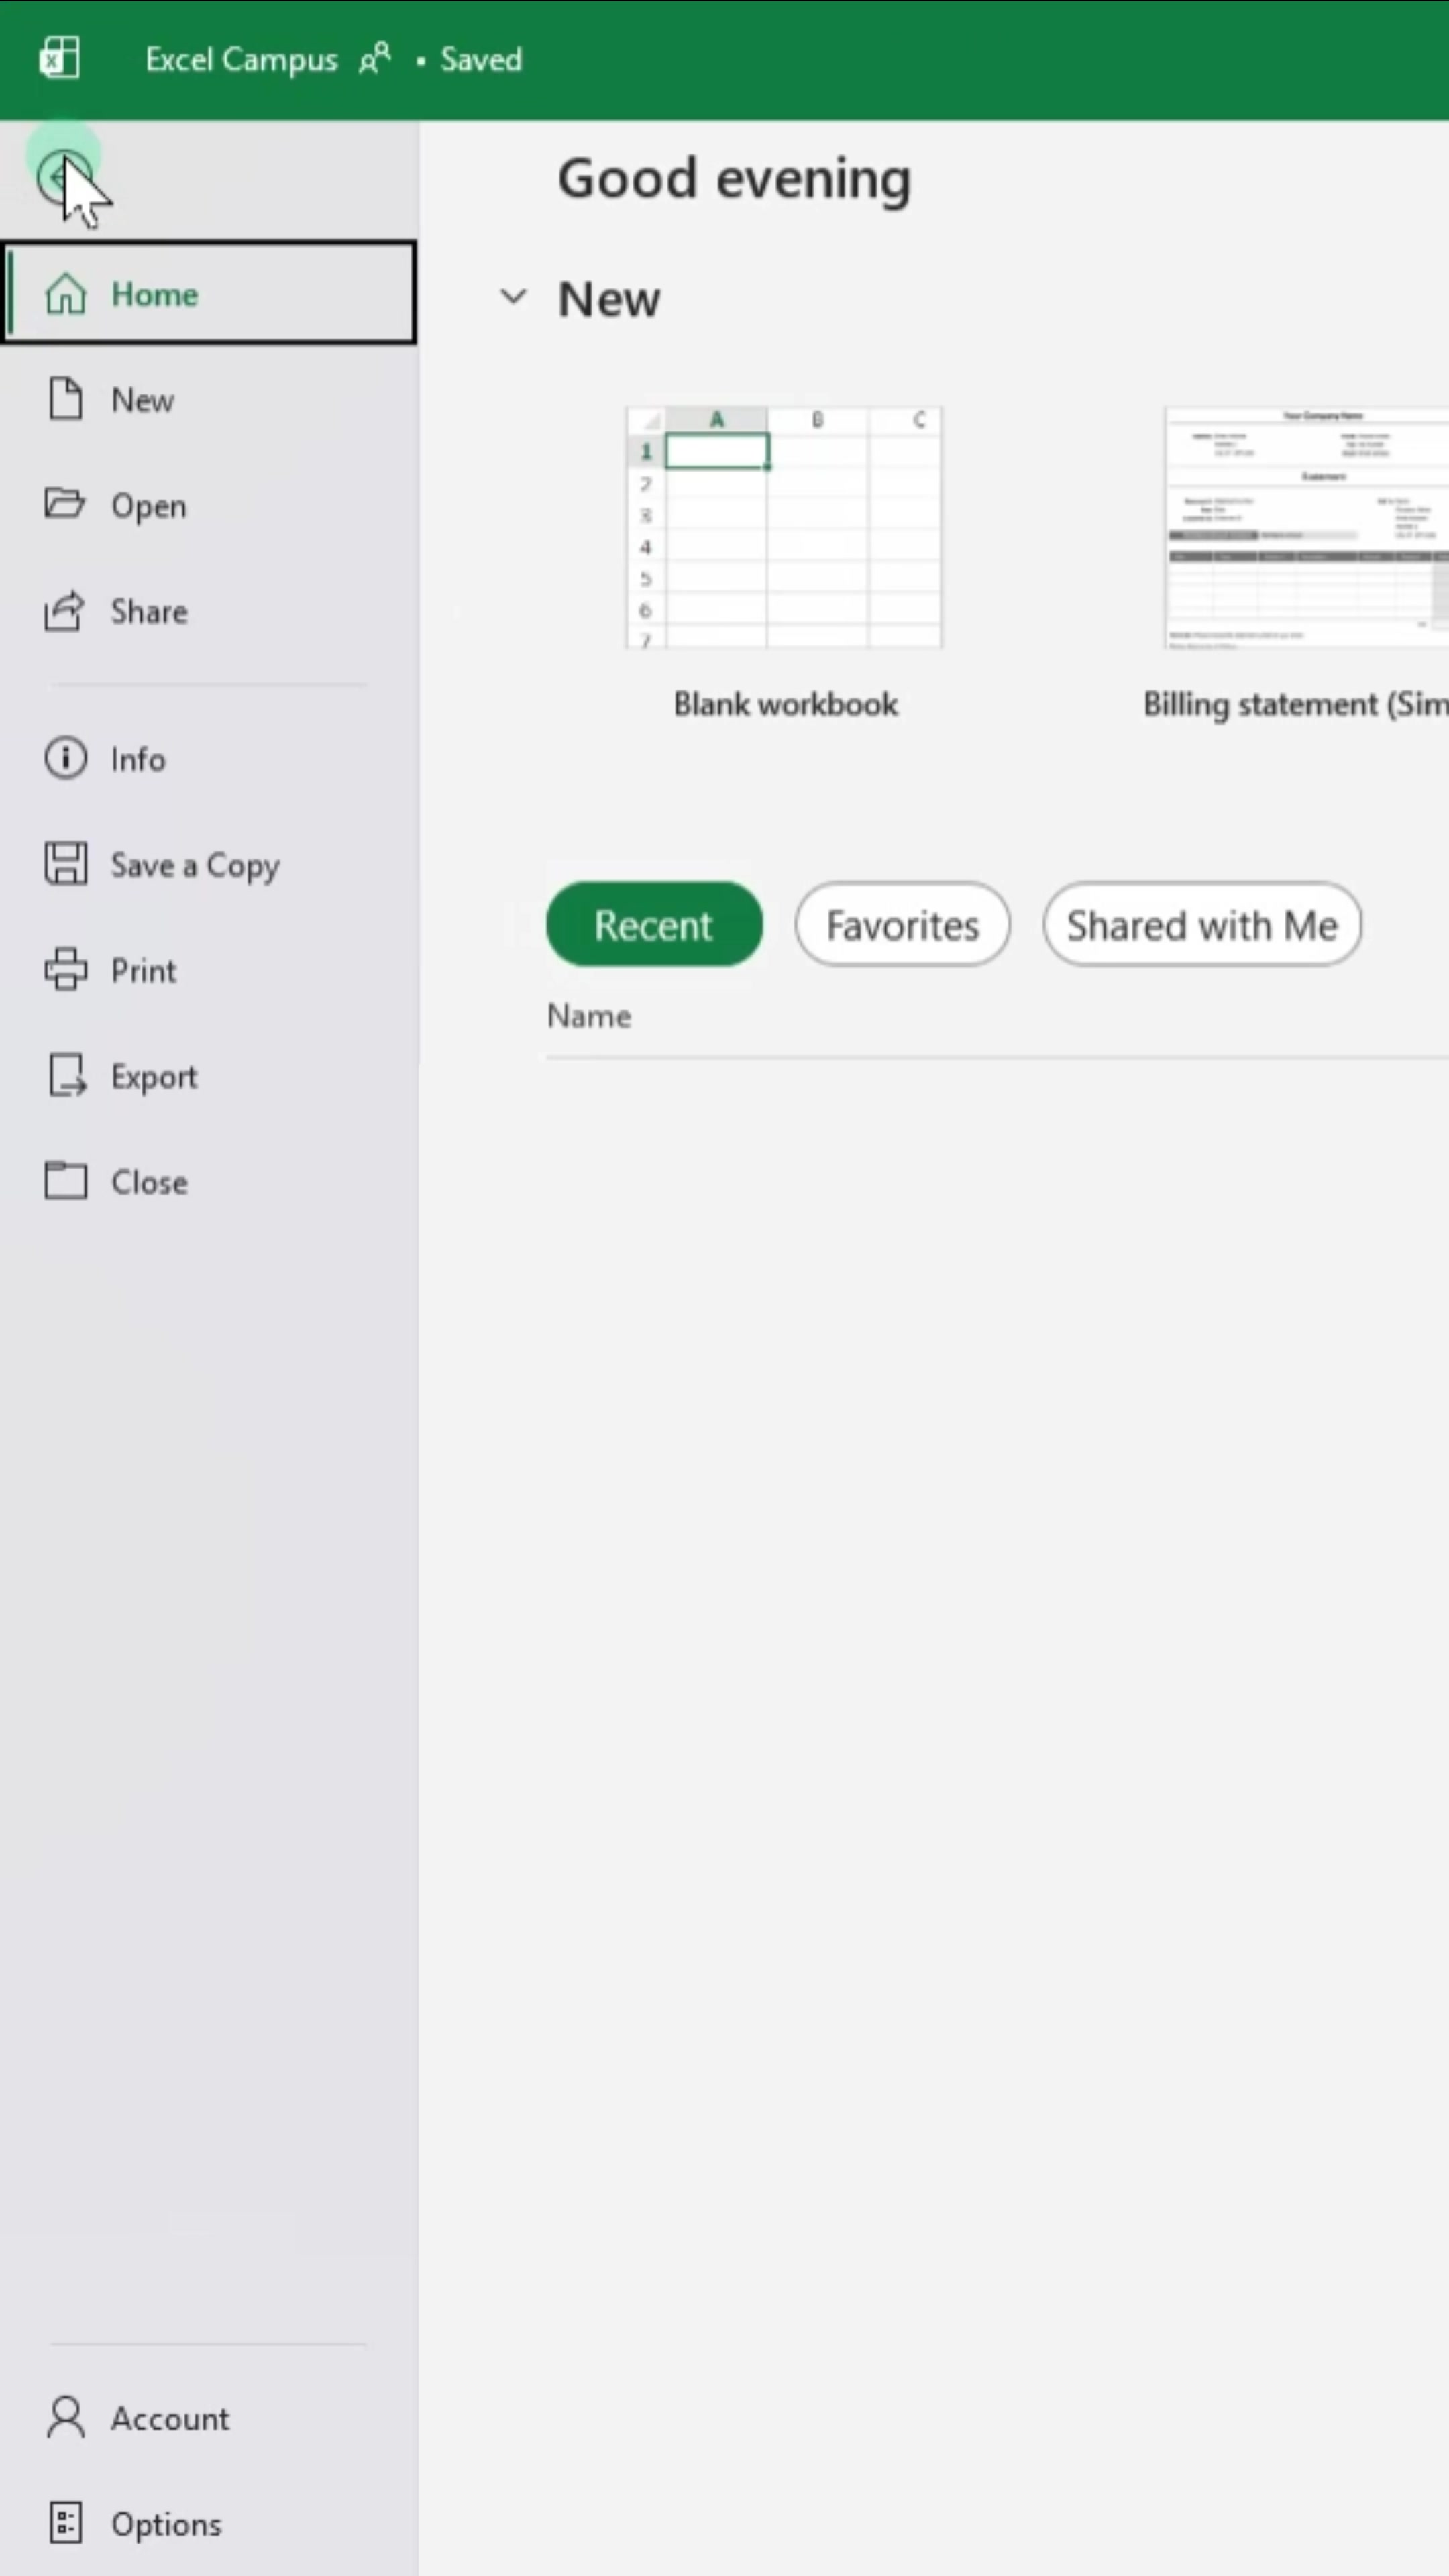View workbook Info page

click(209, 759)
